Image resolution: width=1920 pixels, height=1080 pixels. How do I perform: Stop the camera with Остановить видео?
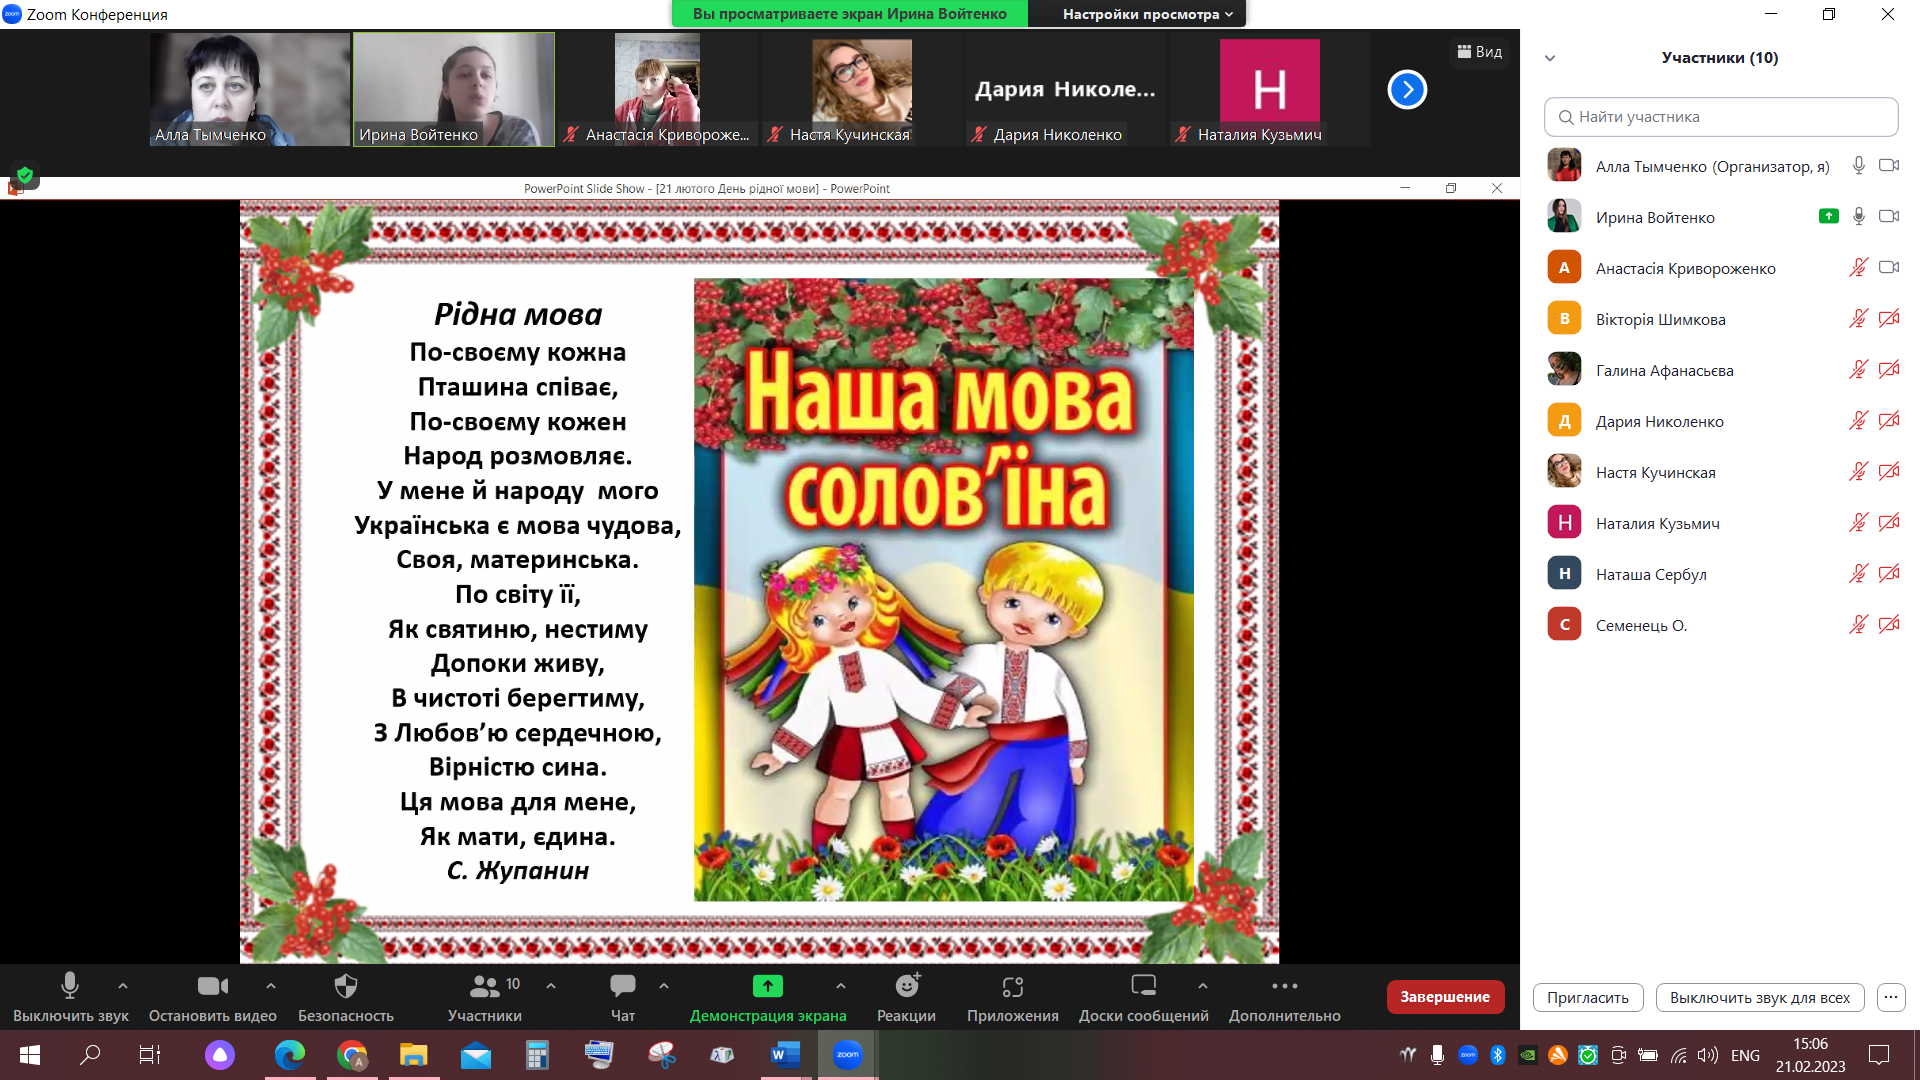tap(212, 986)
